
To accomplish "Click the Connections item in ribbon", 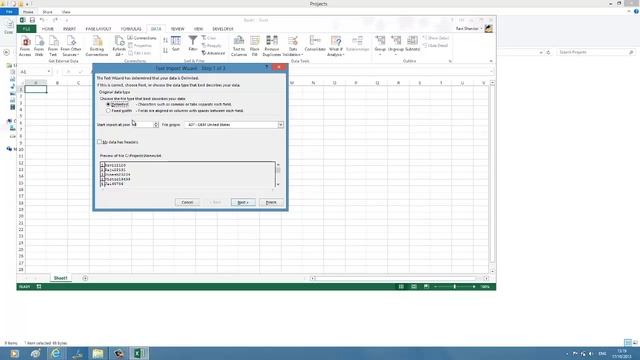I will (142, 38).
